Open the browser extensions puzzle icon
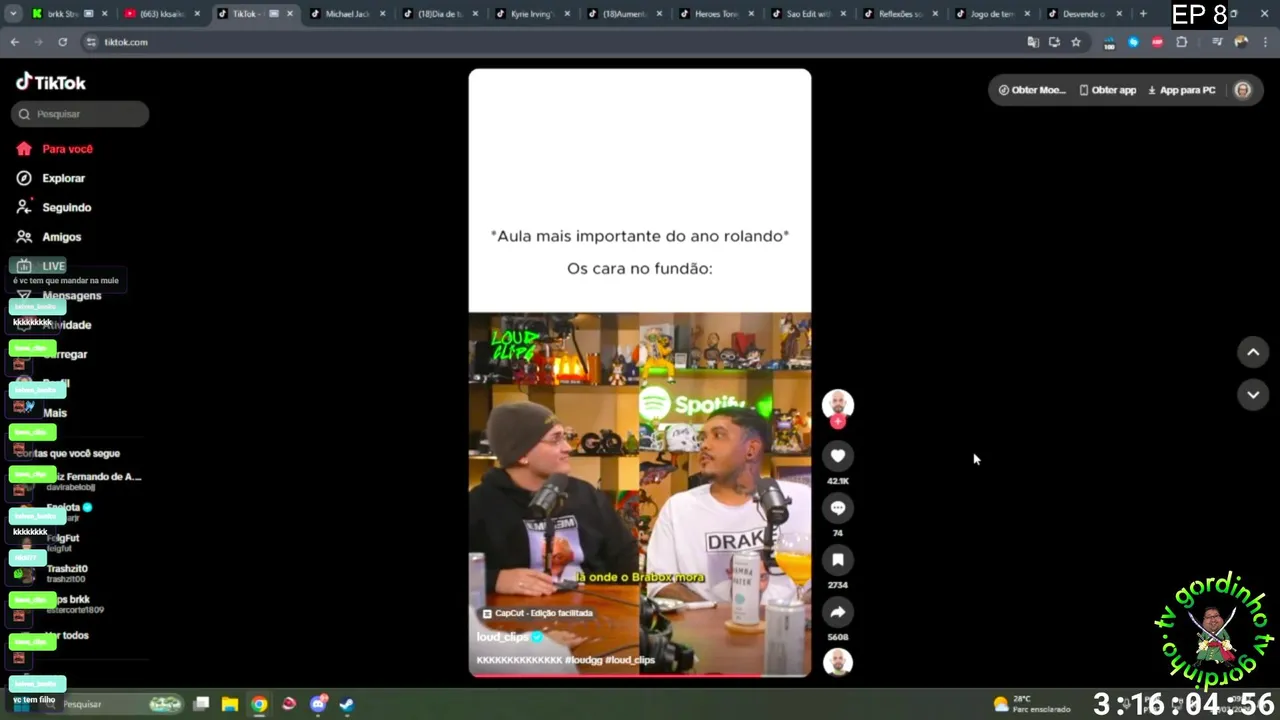The height and width of the screenshot is (720, 1280). pyautogui.click(x=1182, y=42)
